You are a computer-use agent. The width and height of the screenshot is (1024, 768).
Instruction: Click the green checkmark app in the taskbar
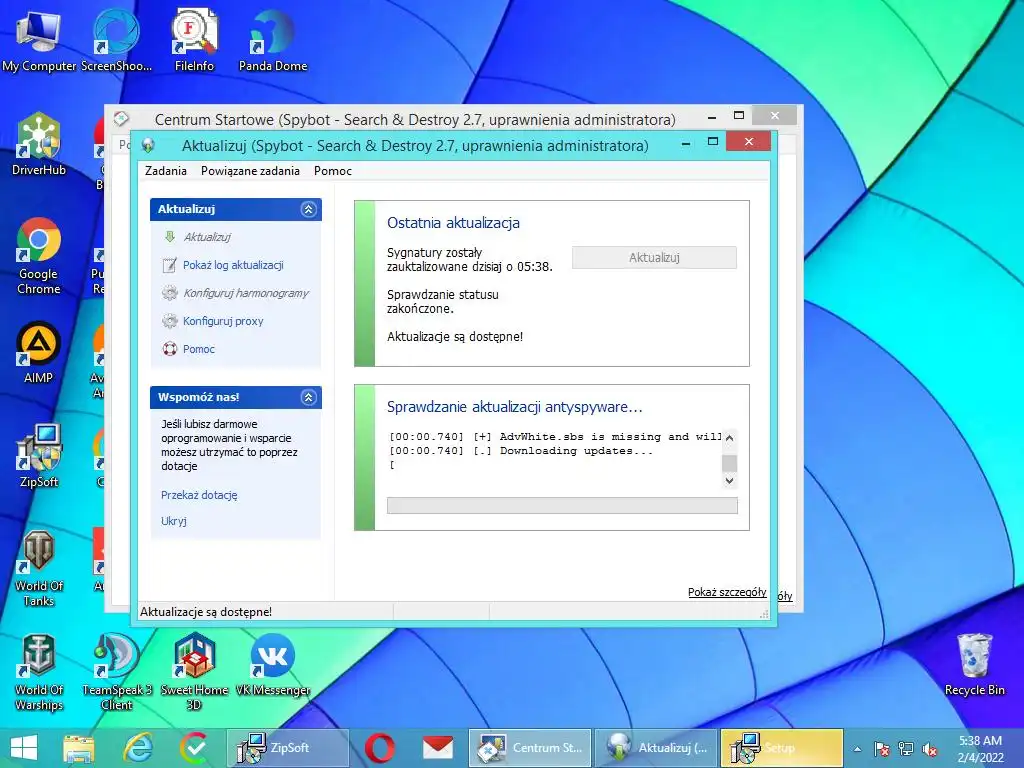pyautogui.click(x=194, y=748)
